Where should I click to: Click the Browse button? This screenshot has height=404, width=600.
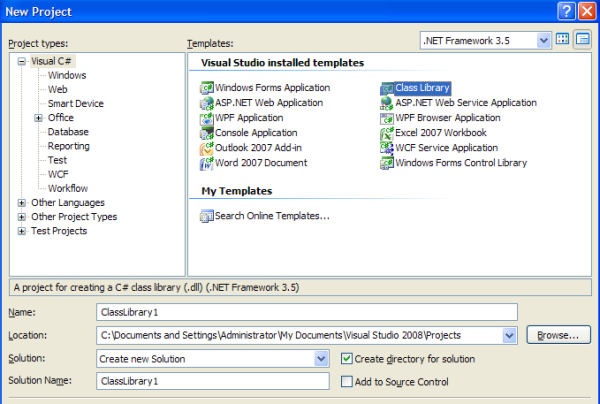(558, 336)
